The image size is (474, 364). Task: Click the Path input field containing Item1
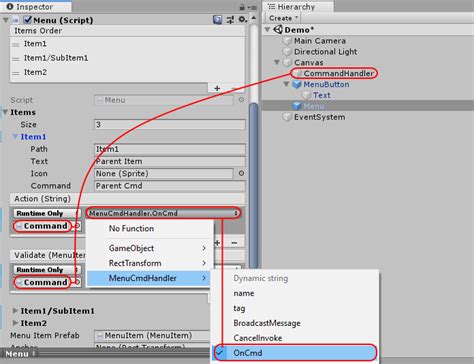tap(170, 149)
